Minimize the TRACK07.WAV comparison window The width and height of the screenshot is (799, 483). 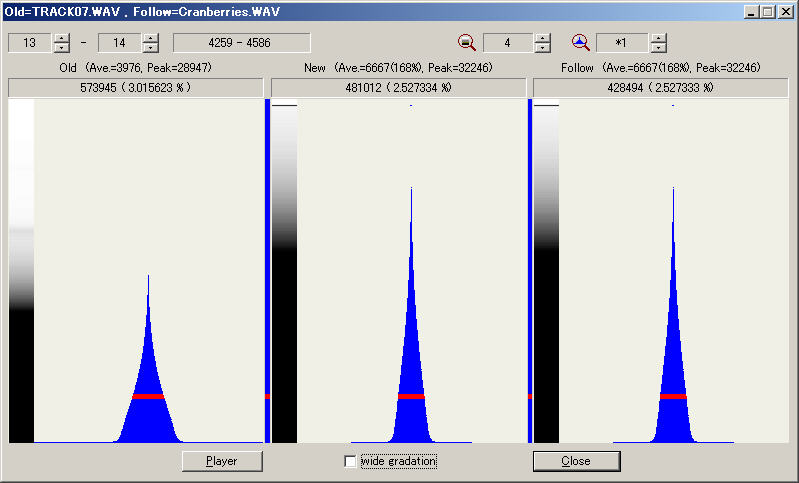click(750, 12)
